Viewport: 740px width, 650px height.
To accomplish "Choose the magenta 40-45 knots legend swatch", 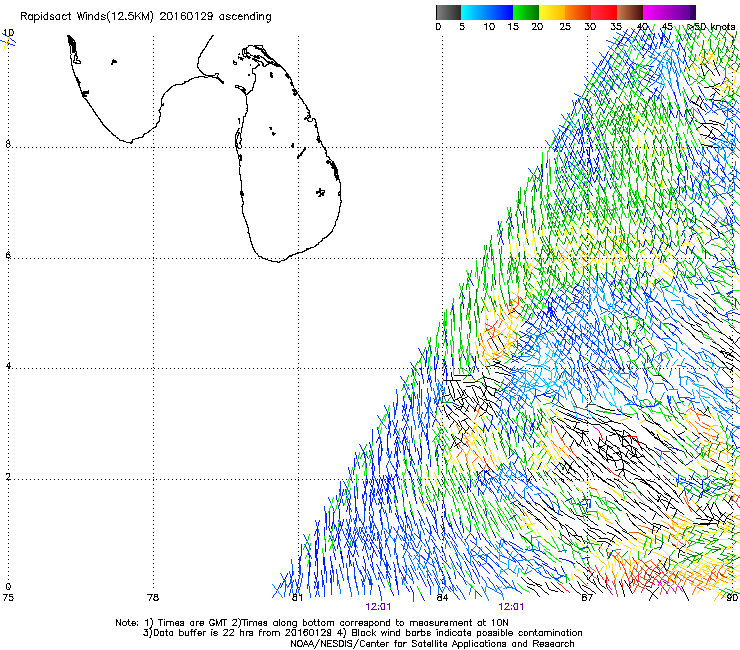I will pyautogui.click(x=656, y=12).
